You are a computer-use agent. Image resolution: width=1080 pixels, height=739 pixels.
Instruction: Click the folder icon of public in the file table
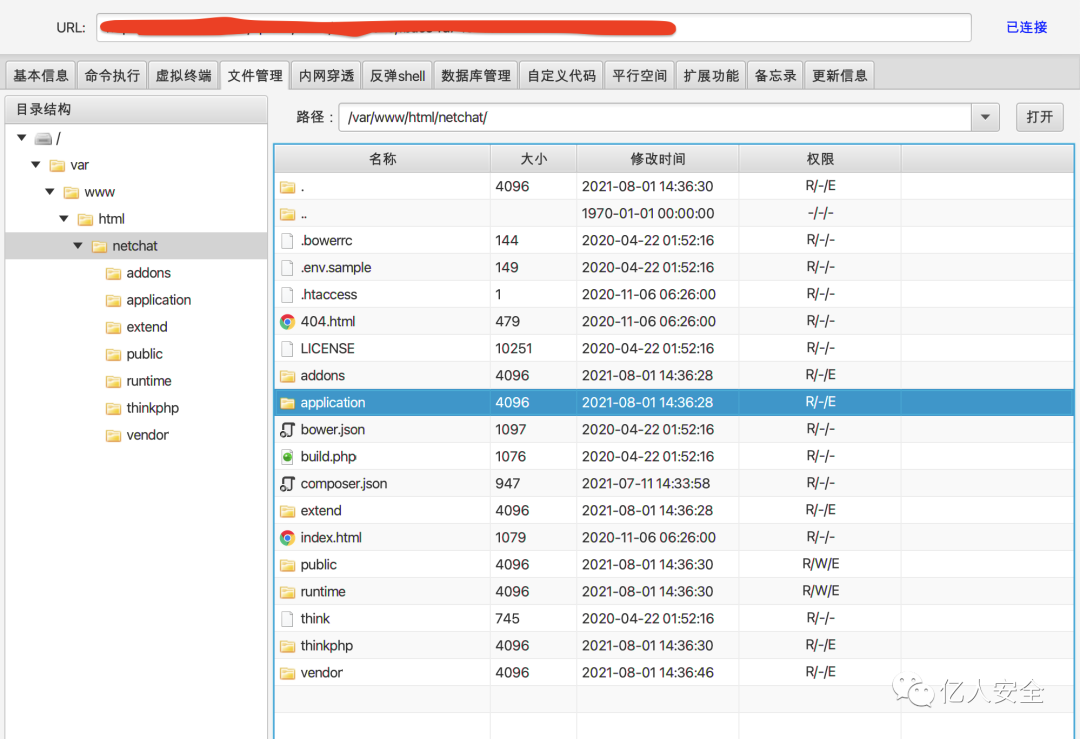pyautogui.click(x=287, y=565)
